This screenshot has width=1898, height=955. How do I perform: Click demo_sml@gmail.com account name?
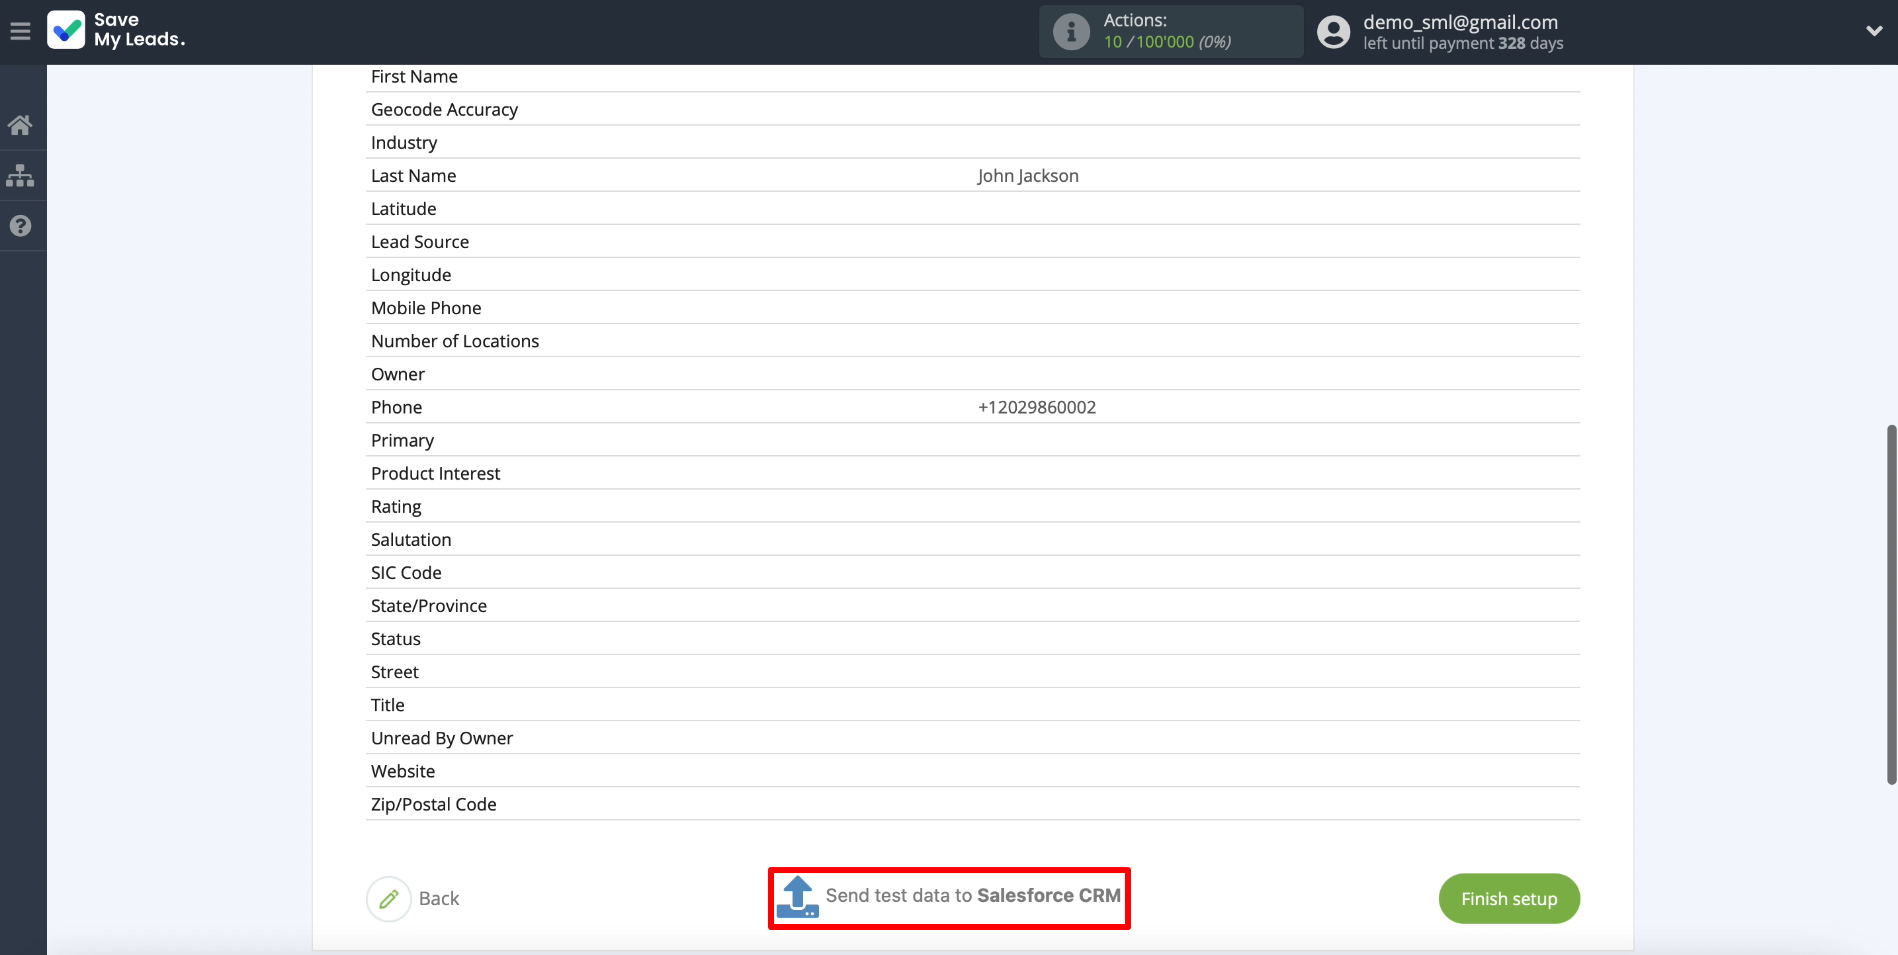pyautogui.click(x=1460, y=22)
